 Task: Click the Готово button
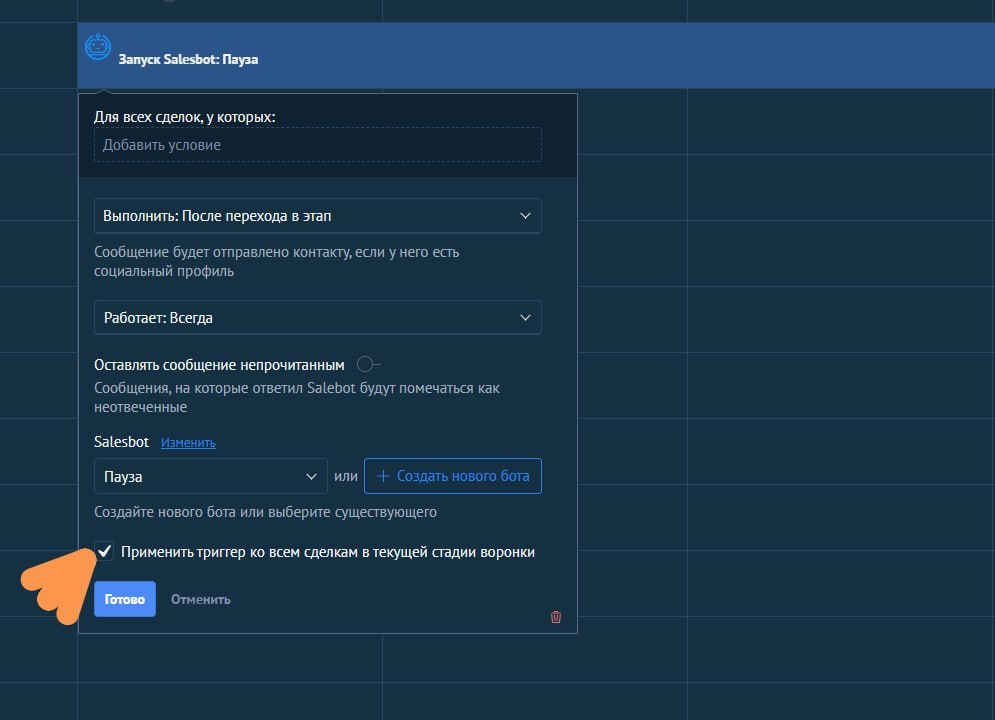click(x=125, y=599)
